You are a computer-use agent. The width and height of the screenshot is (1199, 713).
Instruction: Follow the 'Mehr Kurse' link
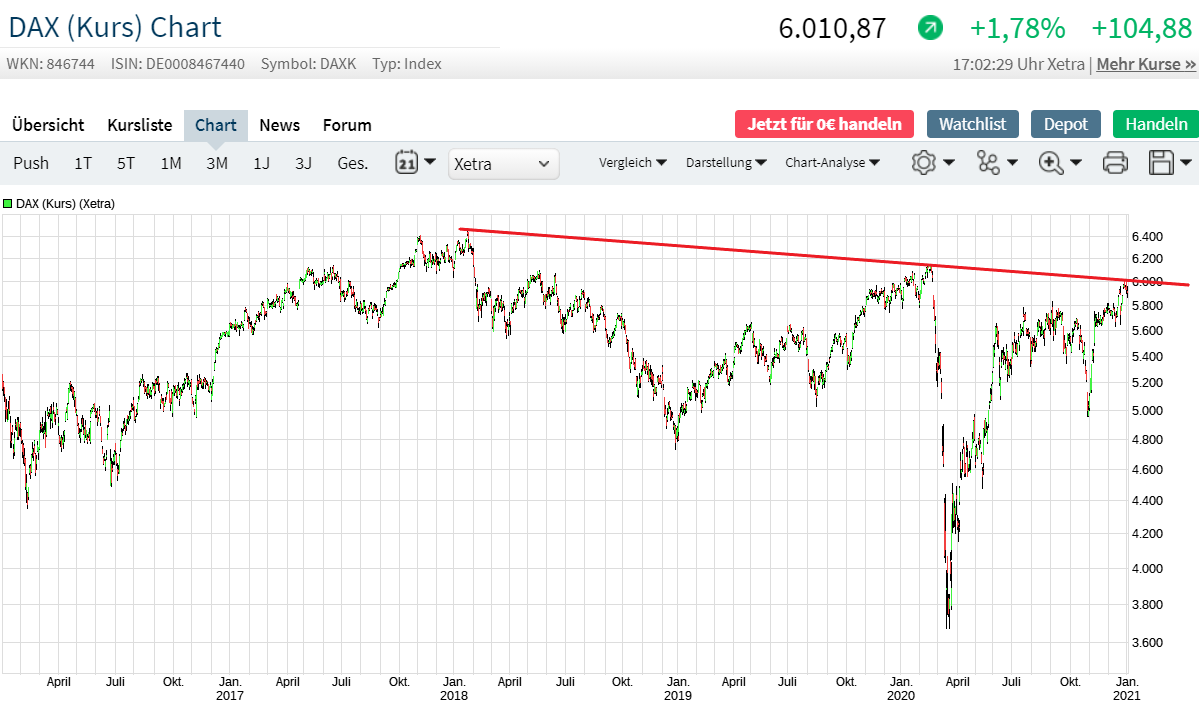[x=1146, y=64]
